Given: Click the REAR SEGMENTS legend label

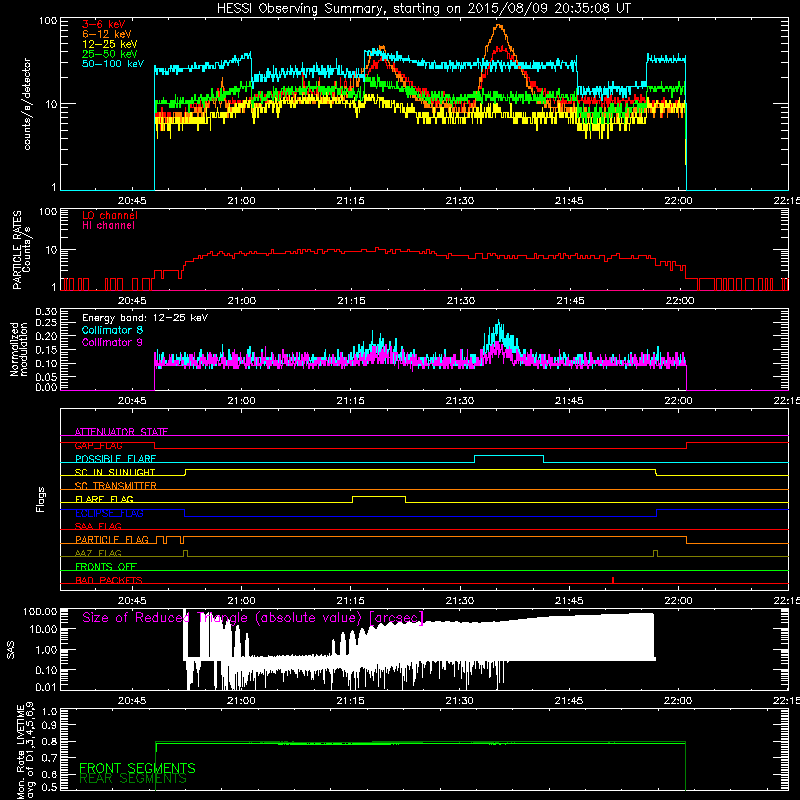Looking at the screenshot, I should coord(133,779).
